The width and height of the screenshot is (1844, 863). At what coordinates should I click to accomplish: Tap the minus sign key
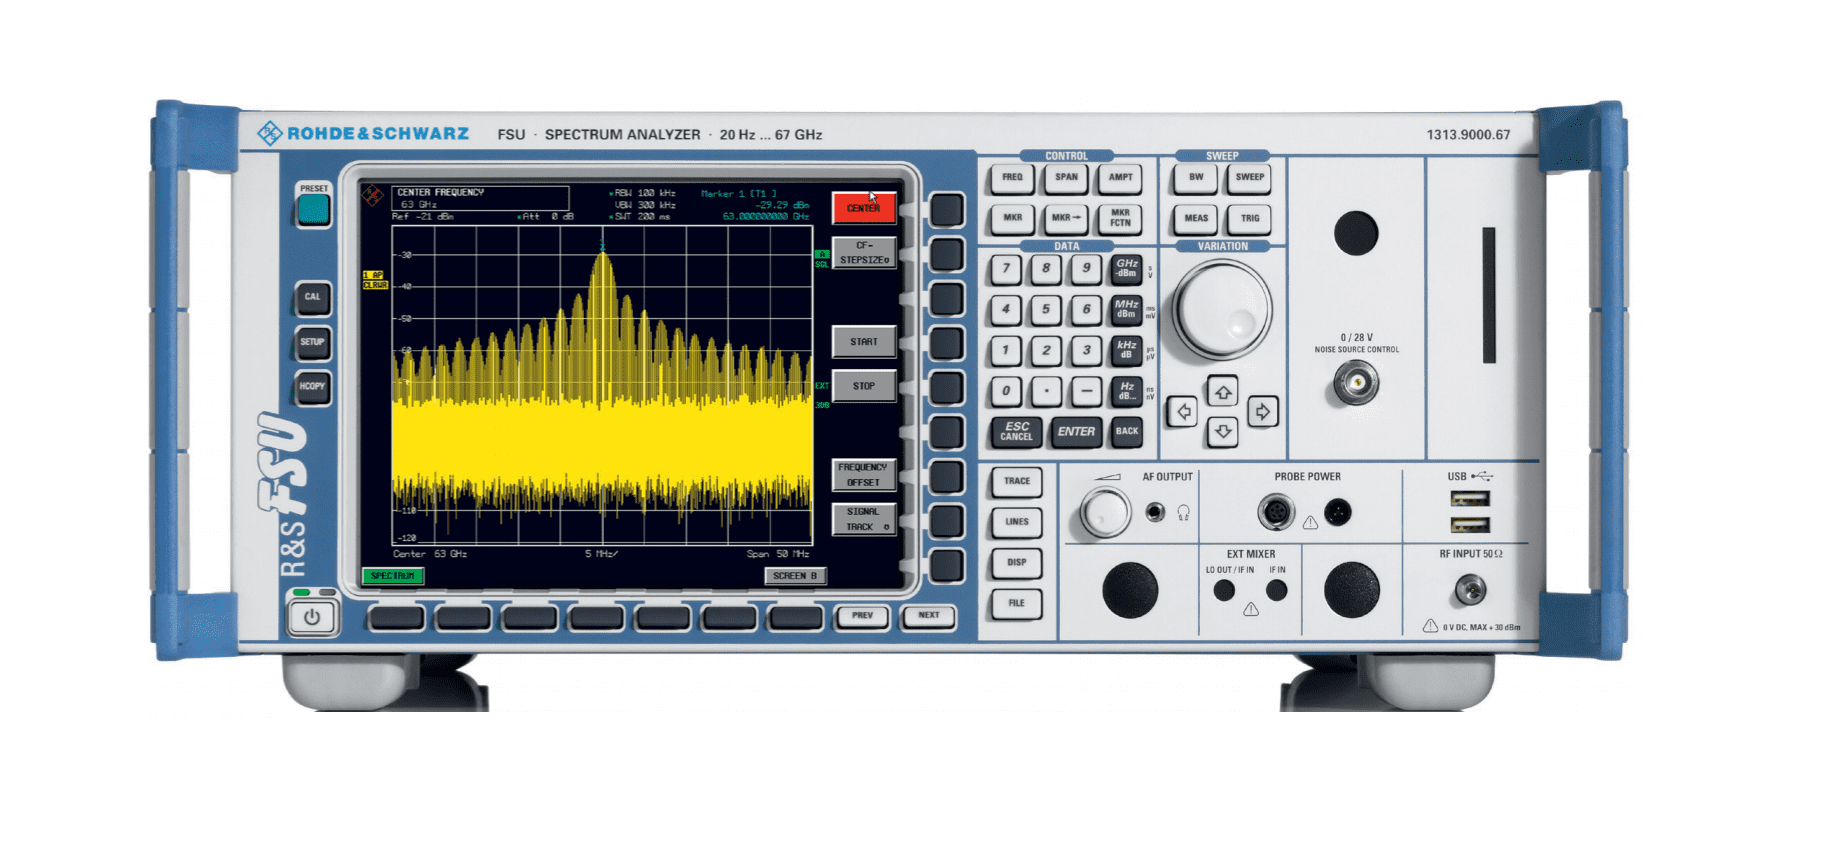pyautogui.click(x=1087, y=391)
